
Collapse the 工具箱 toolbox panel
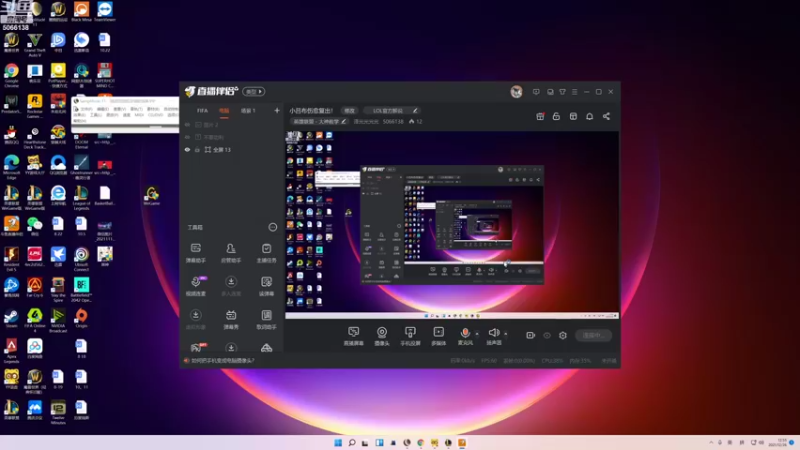pyautogui.click(x=273, y=227)
